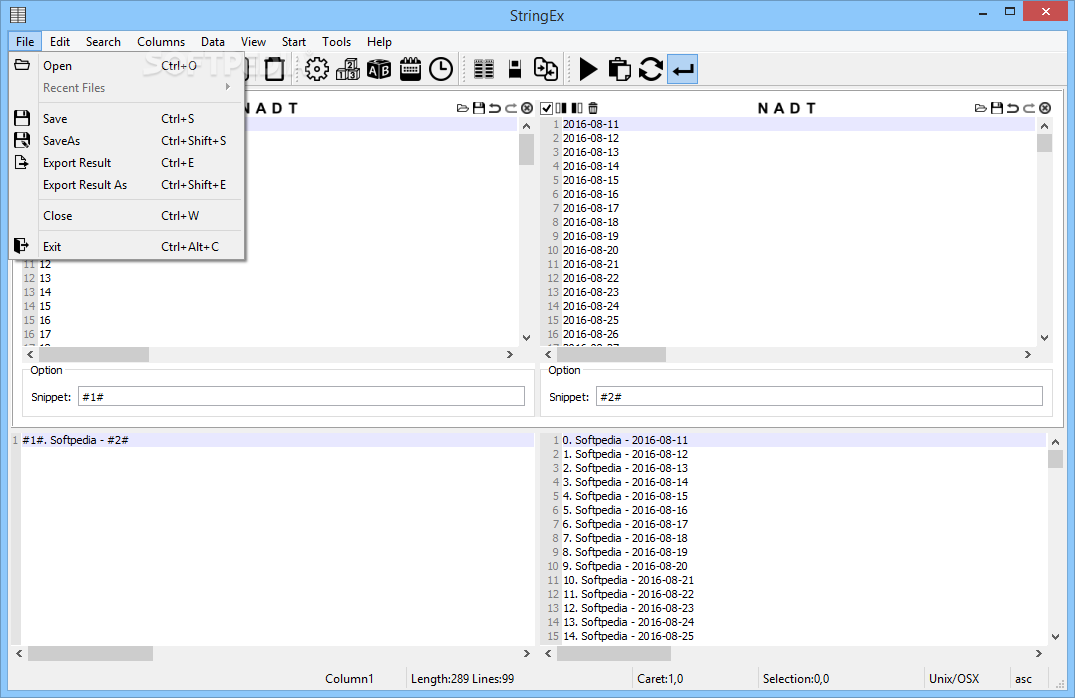Click the 'asc' status bar entry
1075x698 pixels.
tap(1023, 679)
